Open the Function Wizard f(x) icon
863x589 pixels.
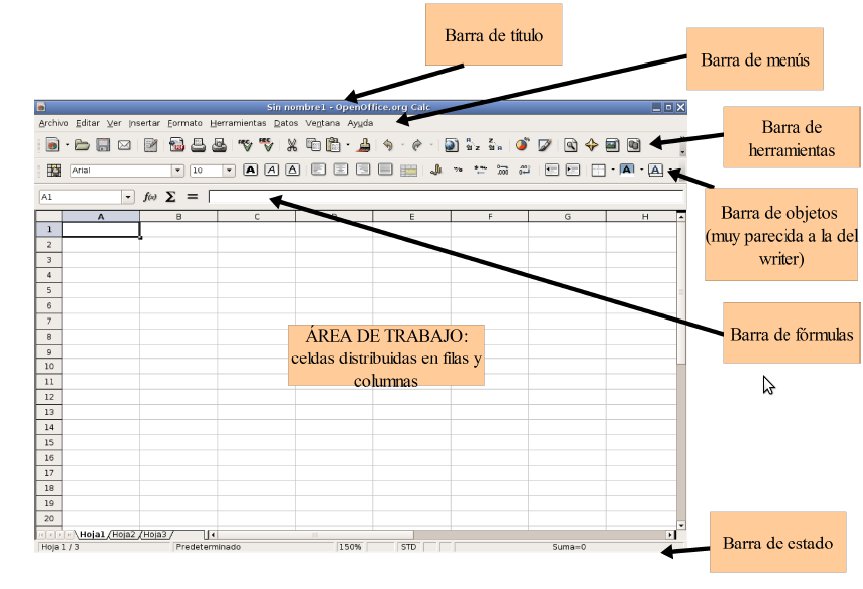pos(150,197)
